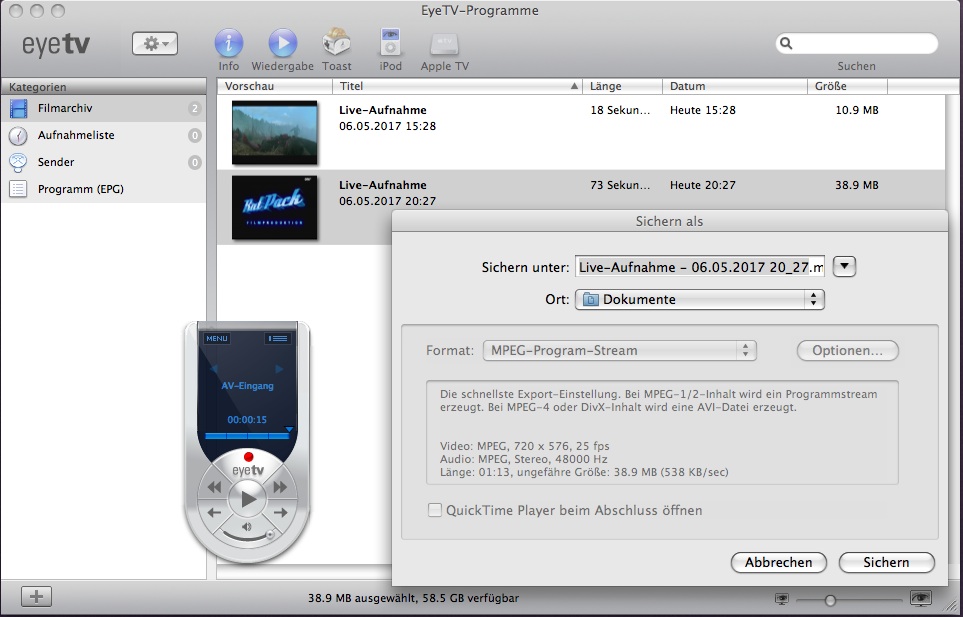Click the volume slider on remote
The height and width of the screenshot is (617, 963).
coord(248,537)
